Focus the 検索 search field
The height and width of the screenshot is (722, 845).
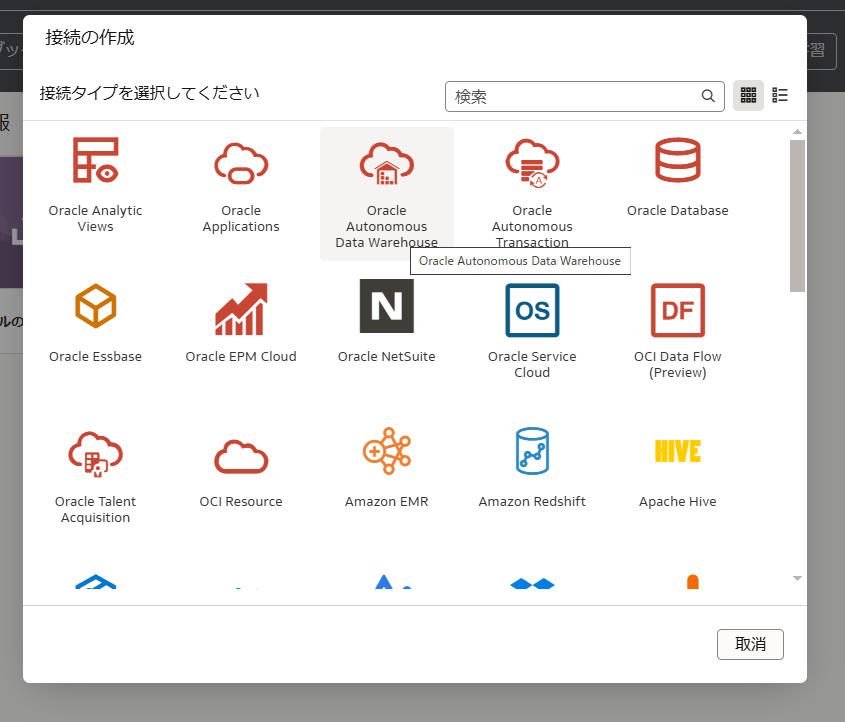point(585,96)
